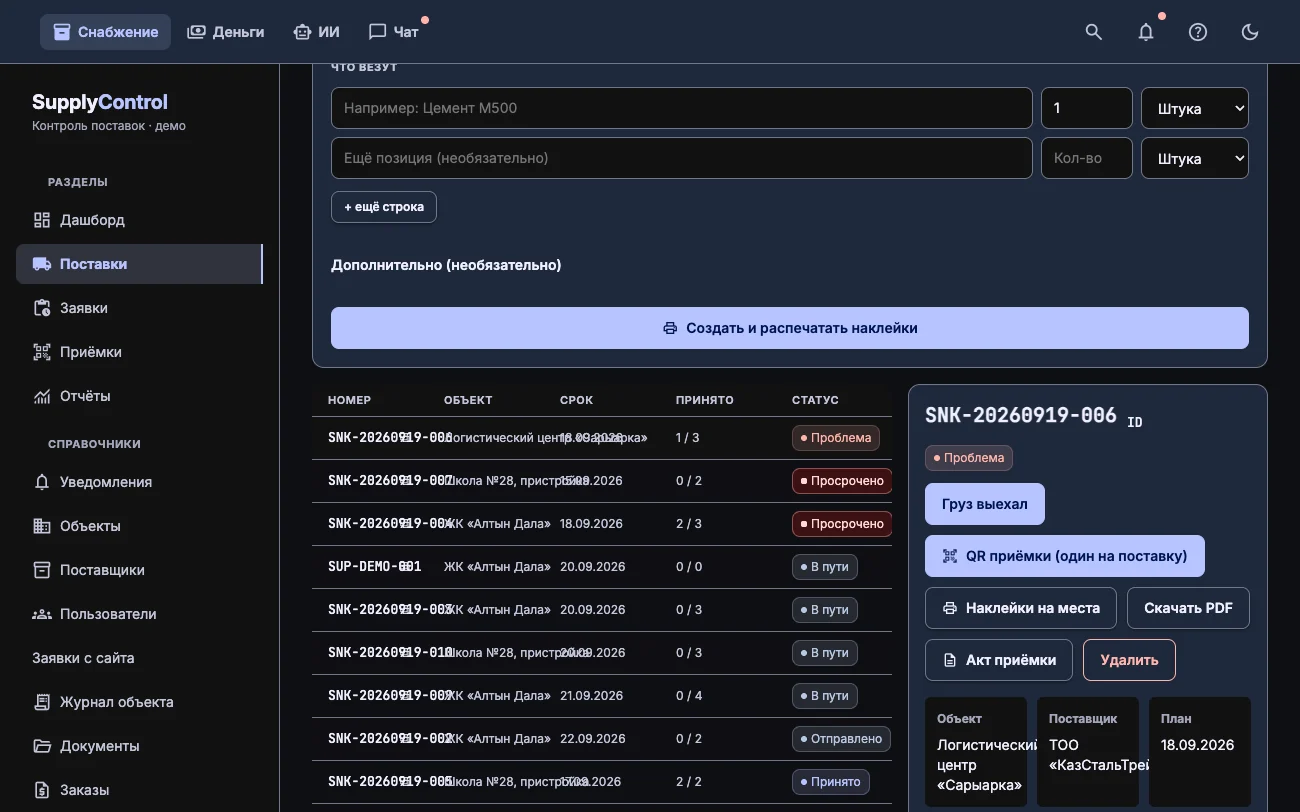Print Наклейки на места

tap(1021, 608)
